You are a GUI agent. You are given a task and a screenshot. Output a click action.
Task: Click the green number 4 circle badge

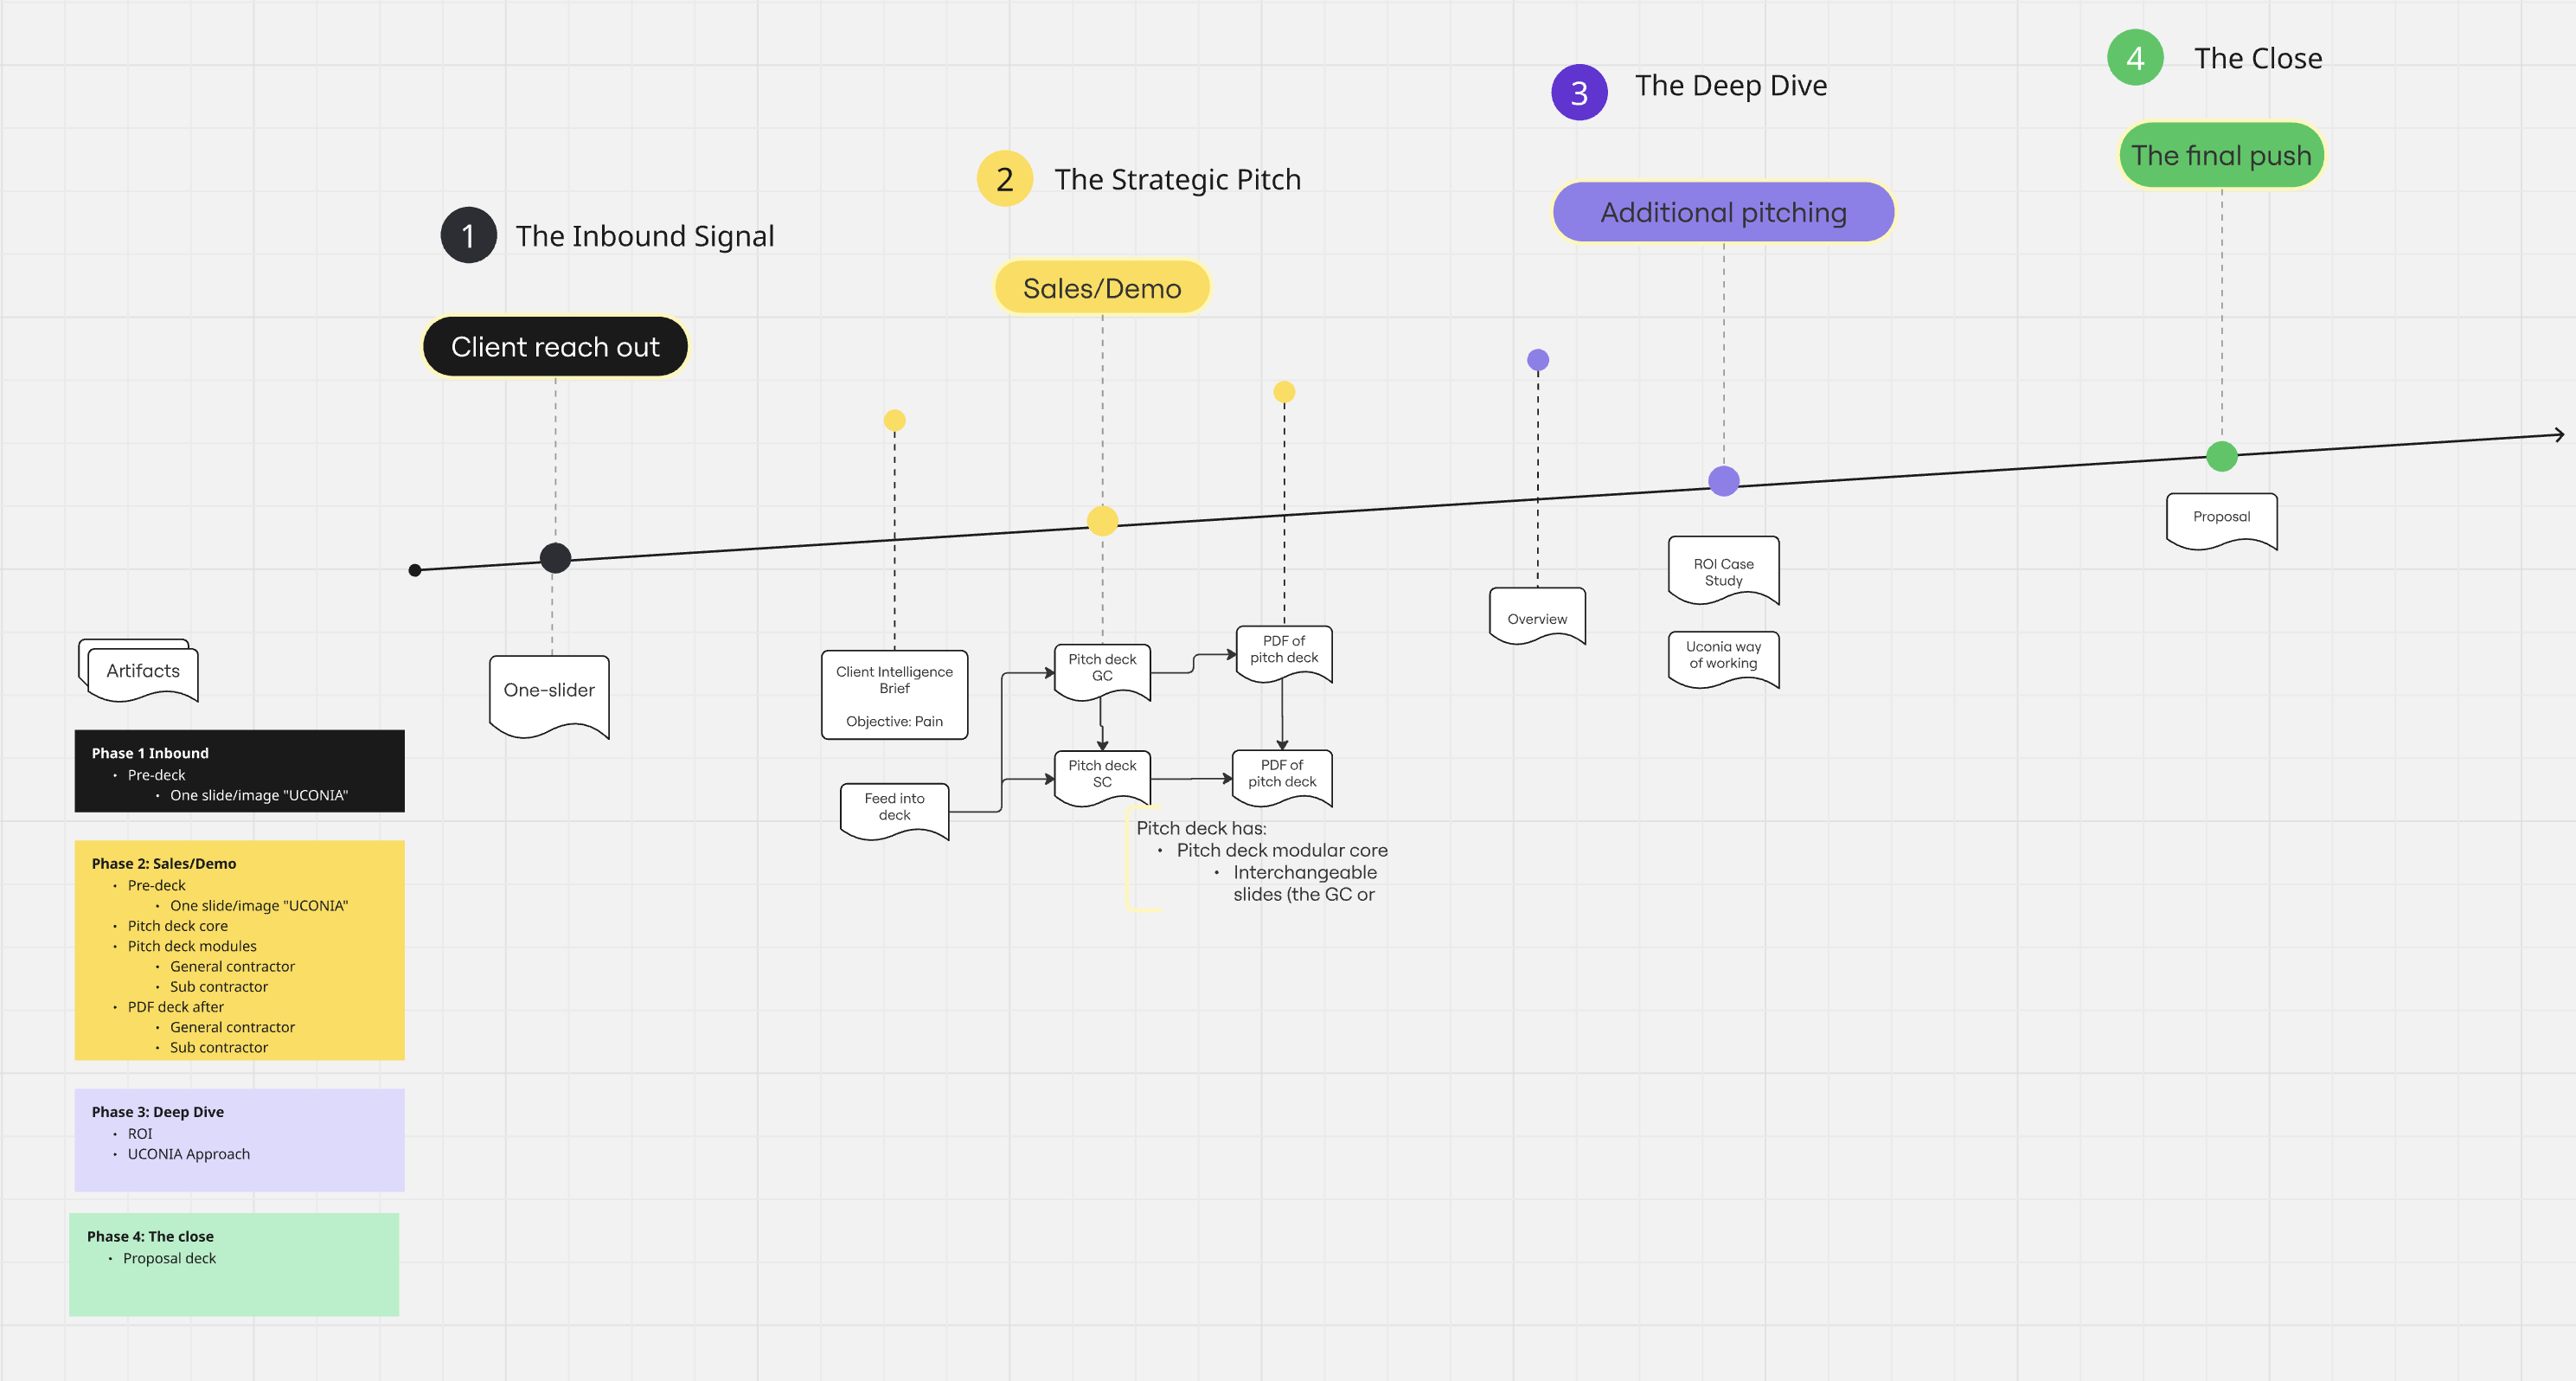point(2134,58)
